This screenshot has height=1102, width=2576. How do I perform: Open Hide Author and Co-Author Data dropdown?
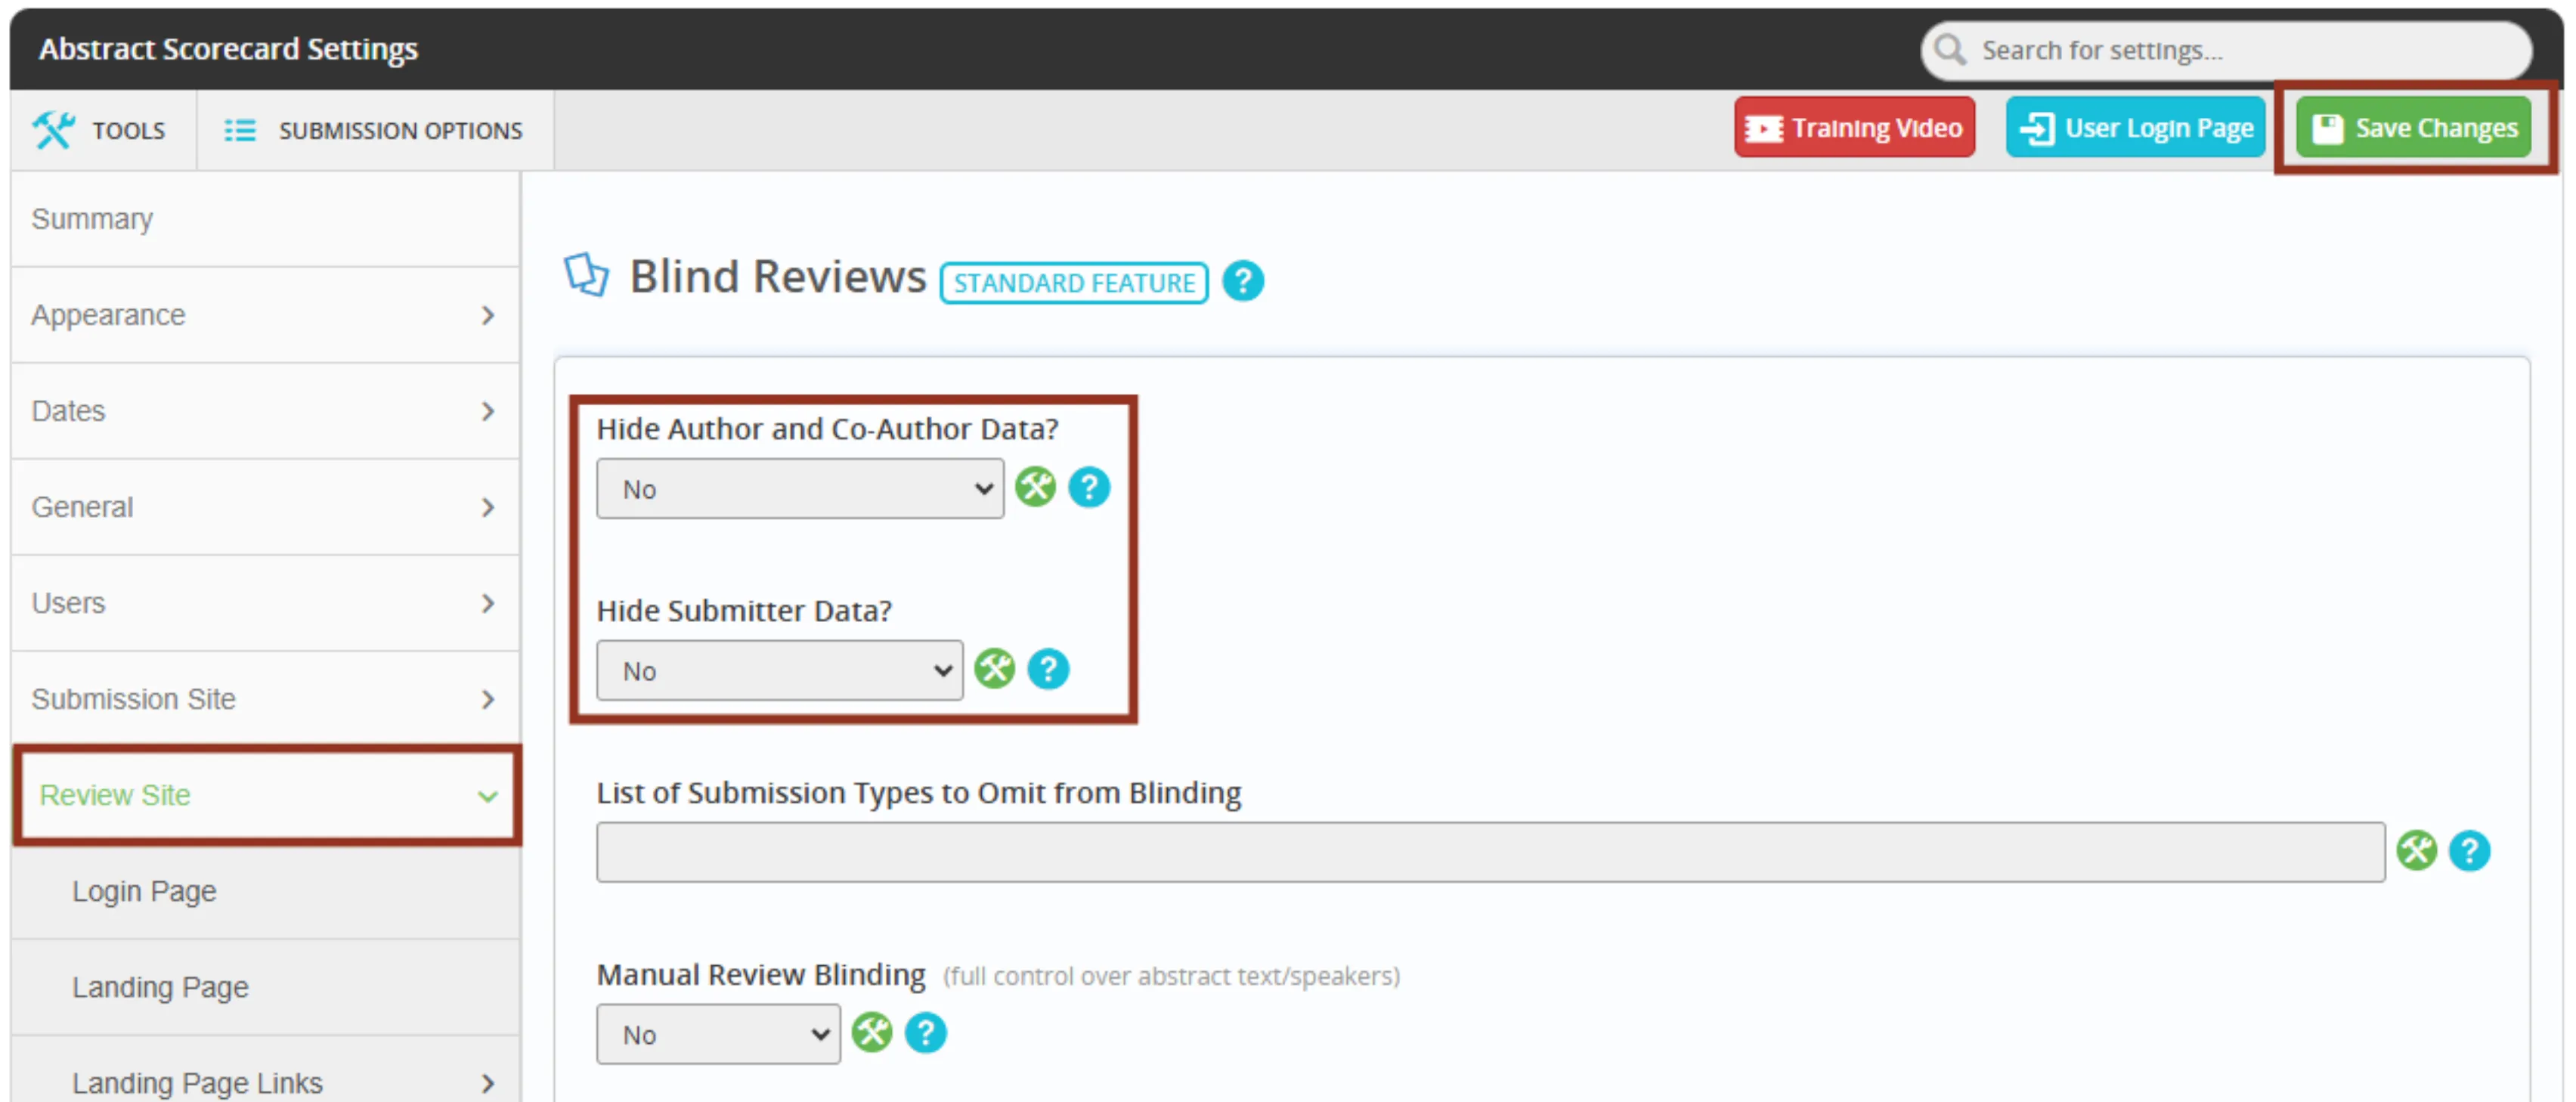pyautogui.click(x=800, y=489)
